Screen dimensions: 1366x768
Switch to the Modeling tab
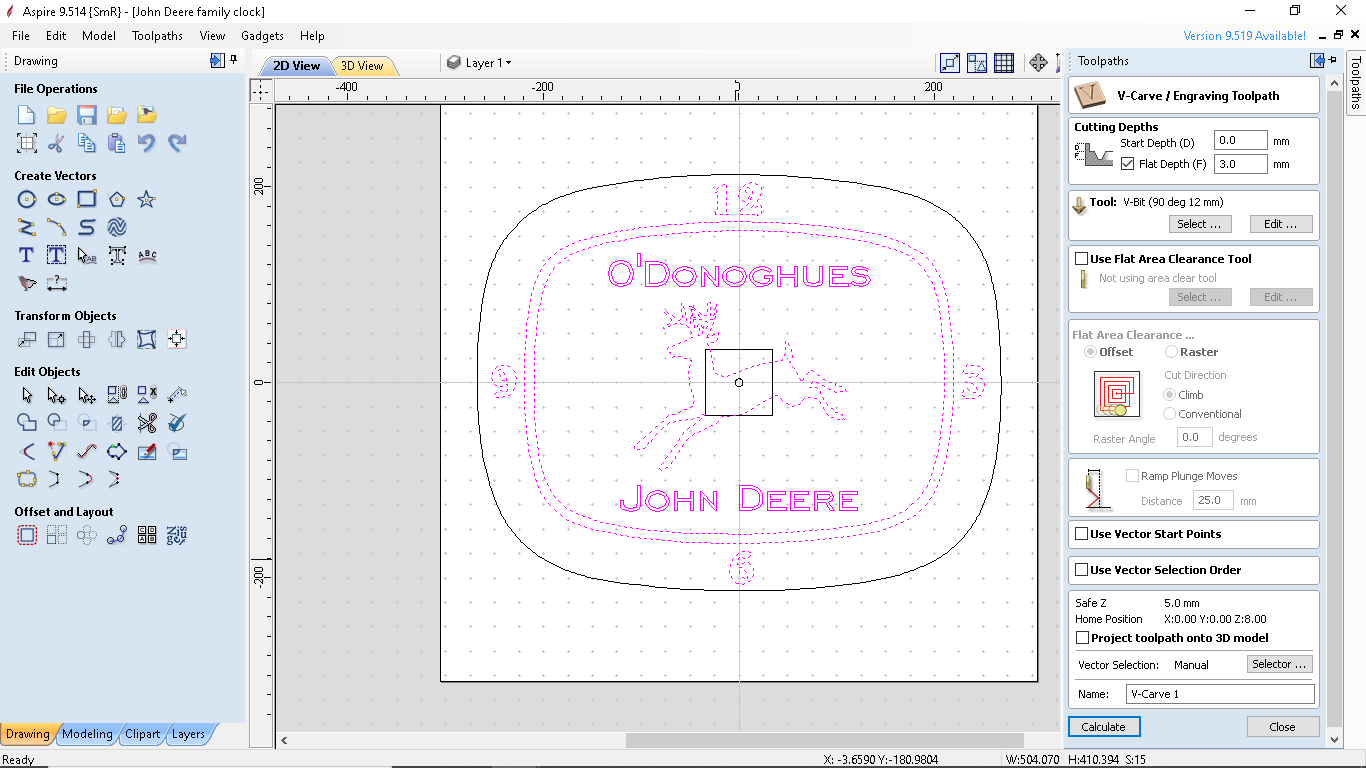click(87, 734)
